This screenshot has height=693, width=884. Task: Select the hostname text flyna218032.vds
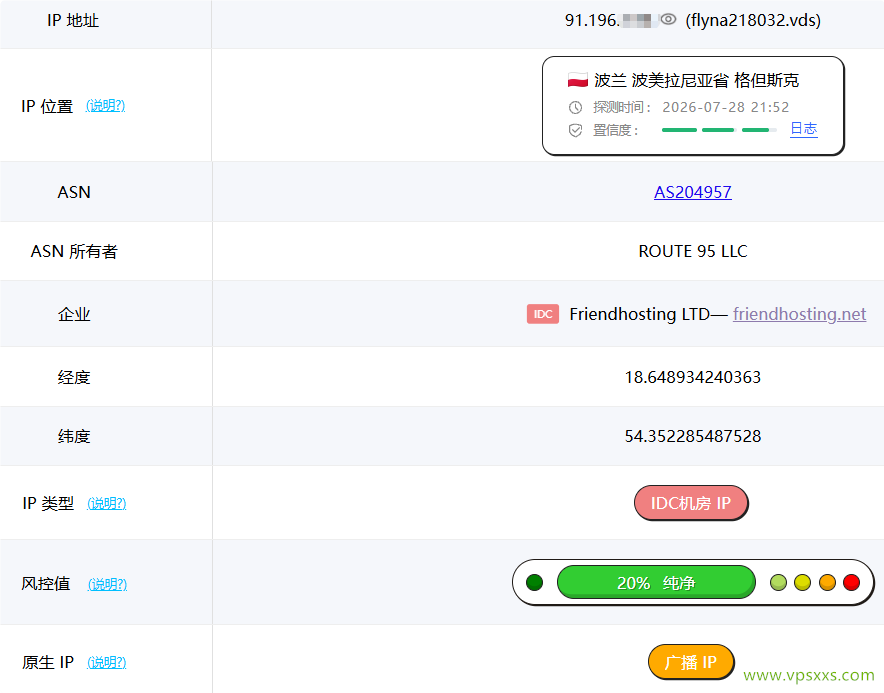[753, 20]
